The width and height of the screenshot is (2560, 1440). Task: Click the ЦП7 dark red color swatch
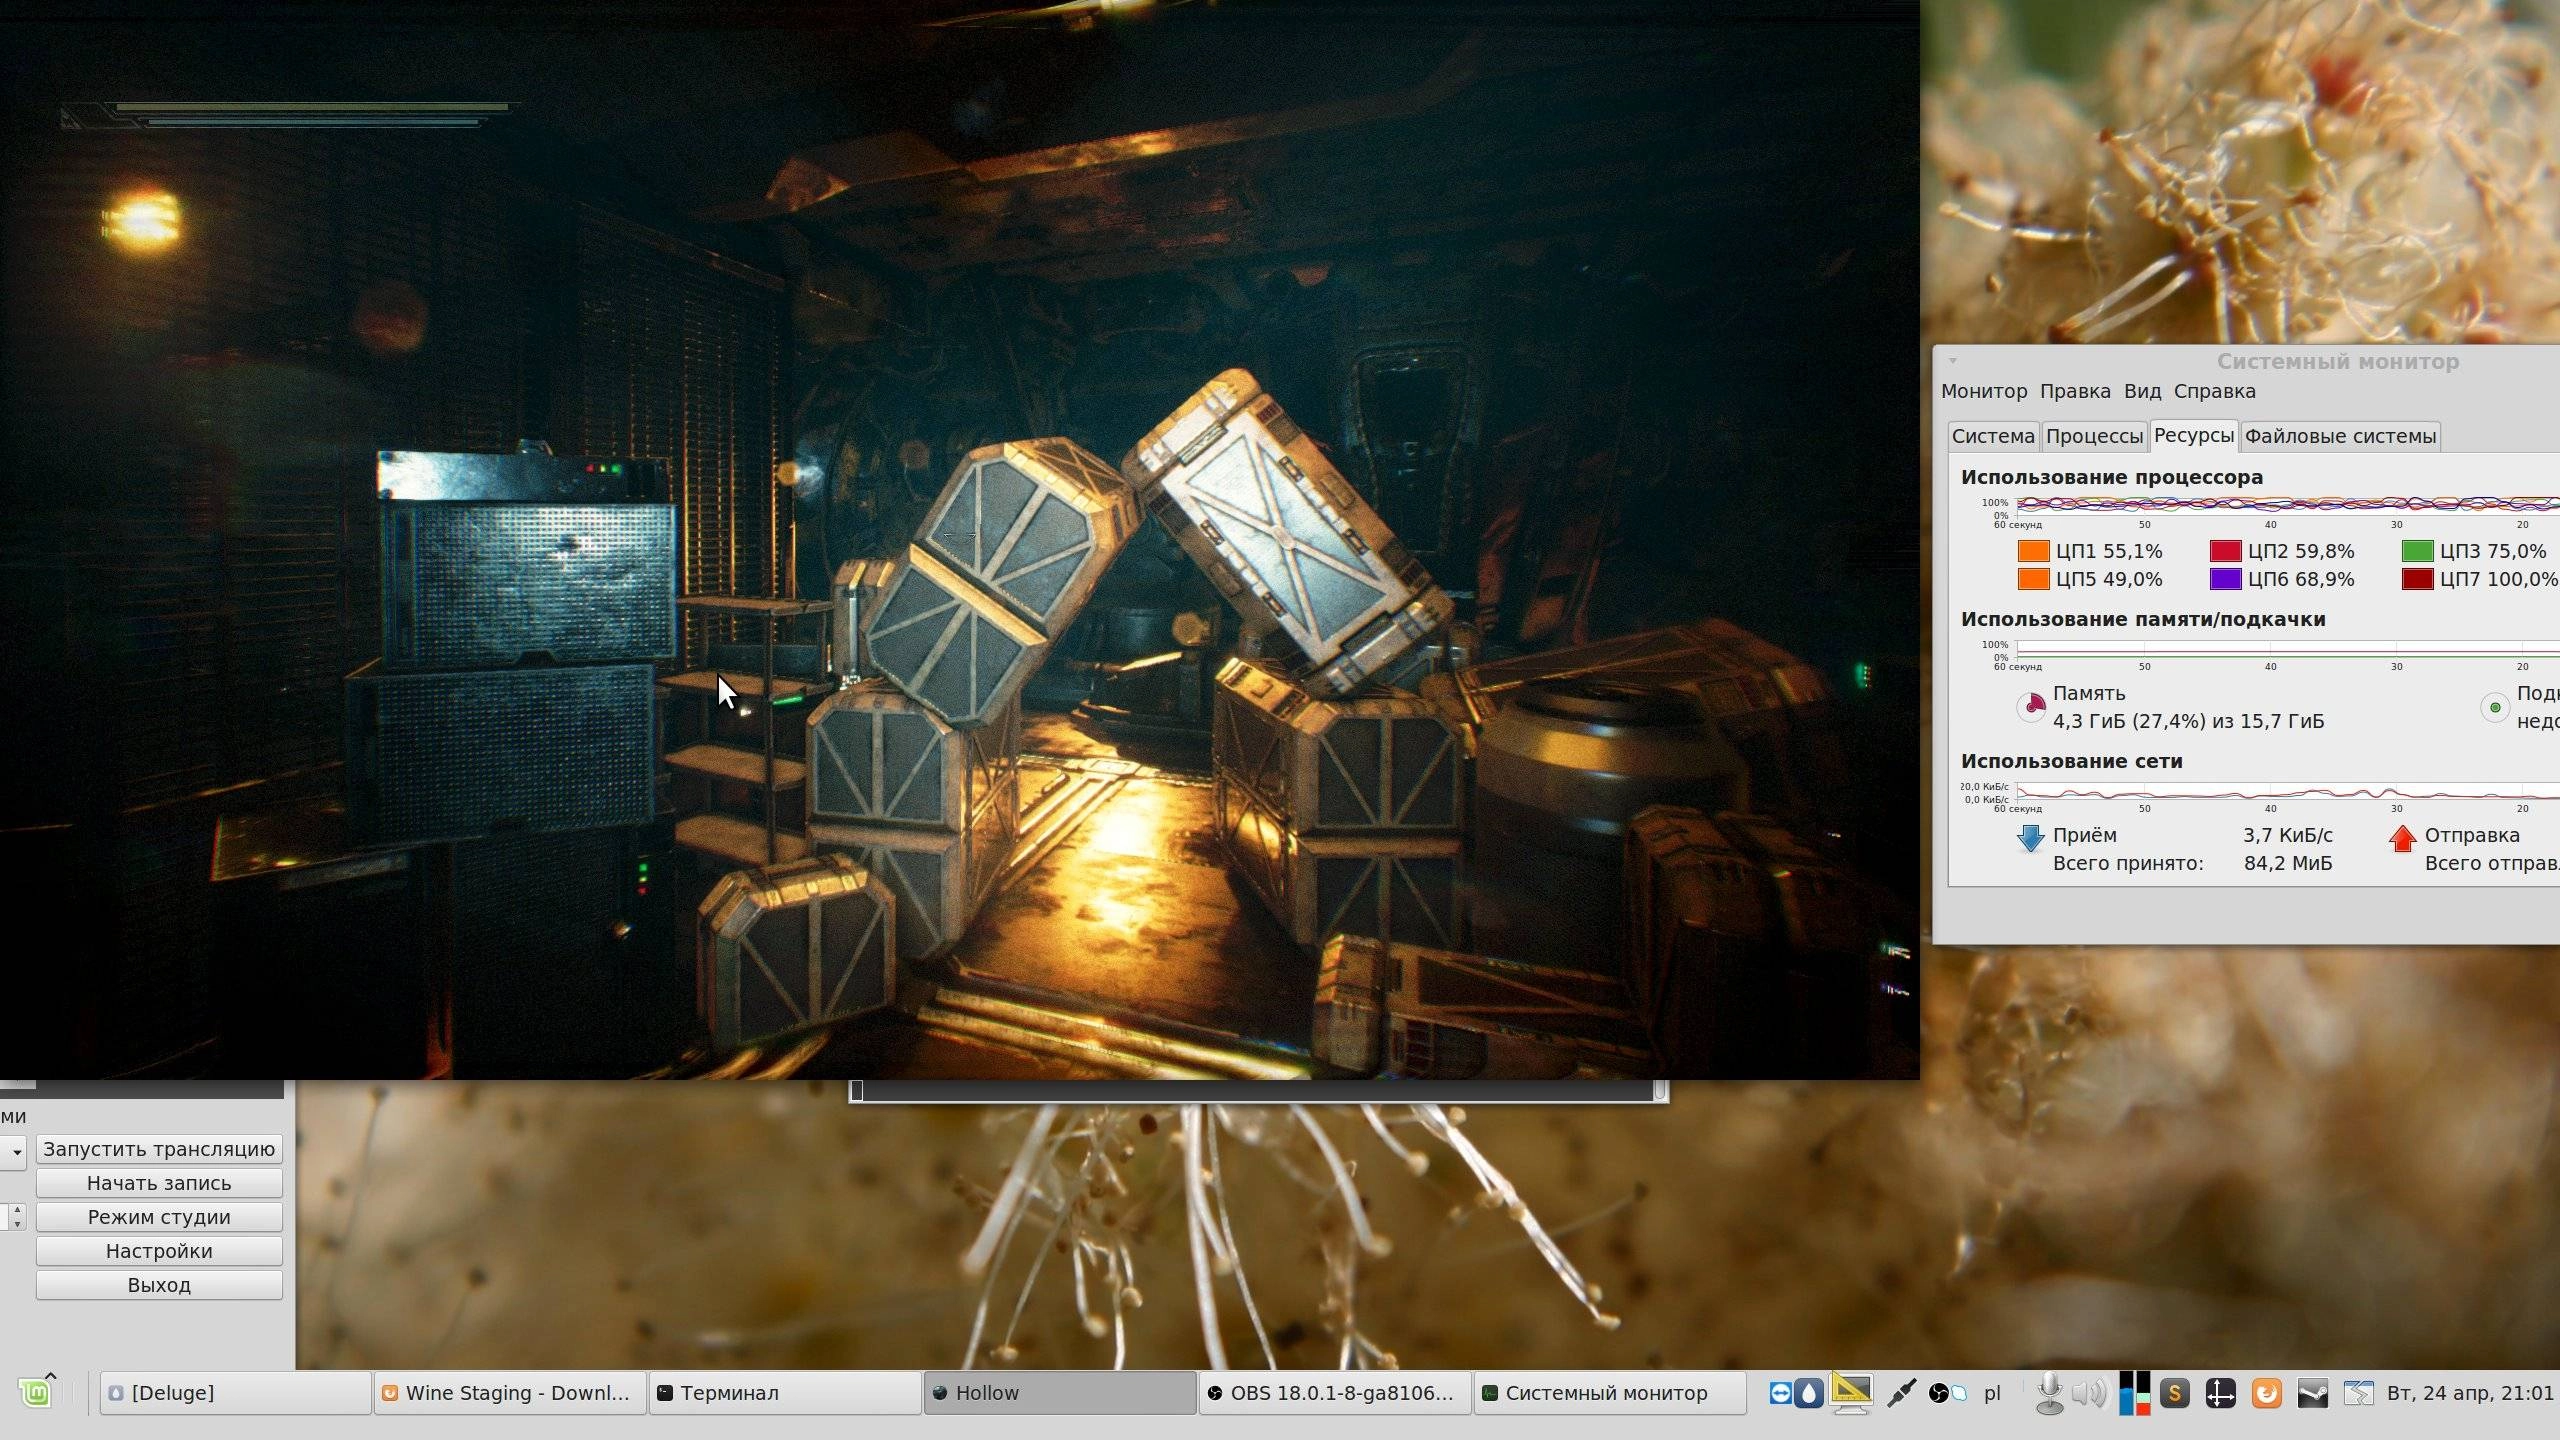(x=2417, y=579)
